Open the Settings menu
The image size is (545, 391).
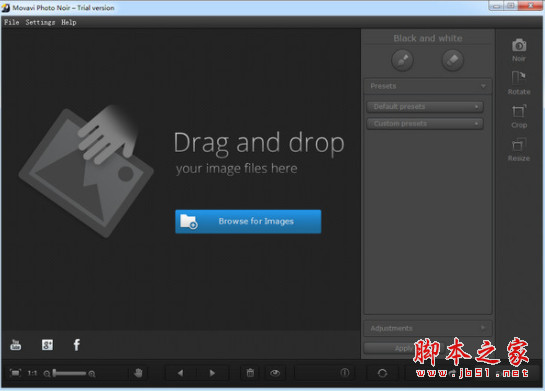[40, 22]
